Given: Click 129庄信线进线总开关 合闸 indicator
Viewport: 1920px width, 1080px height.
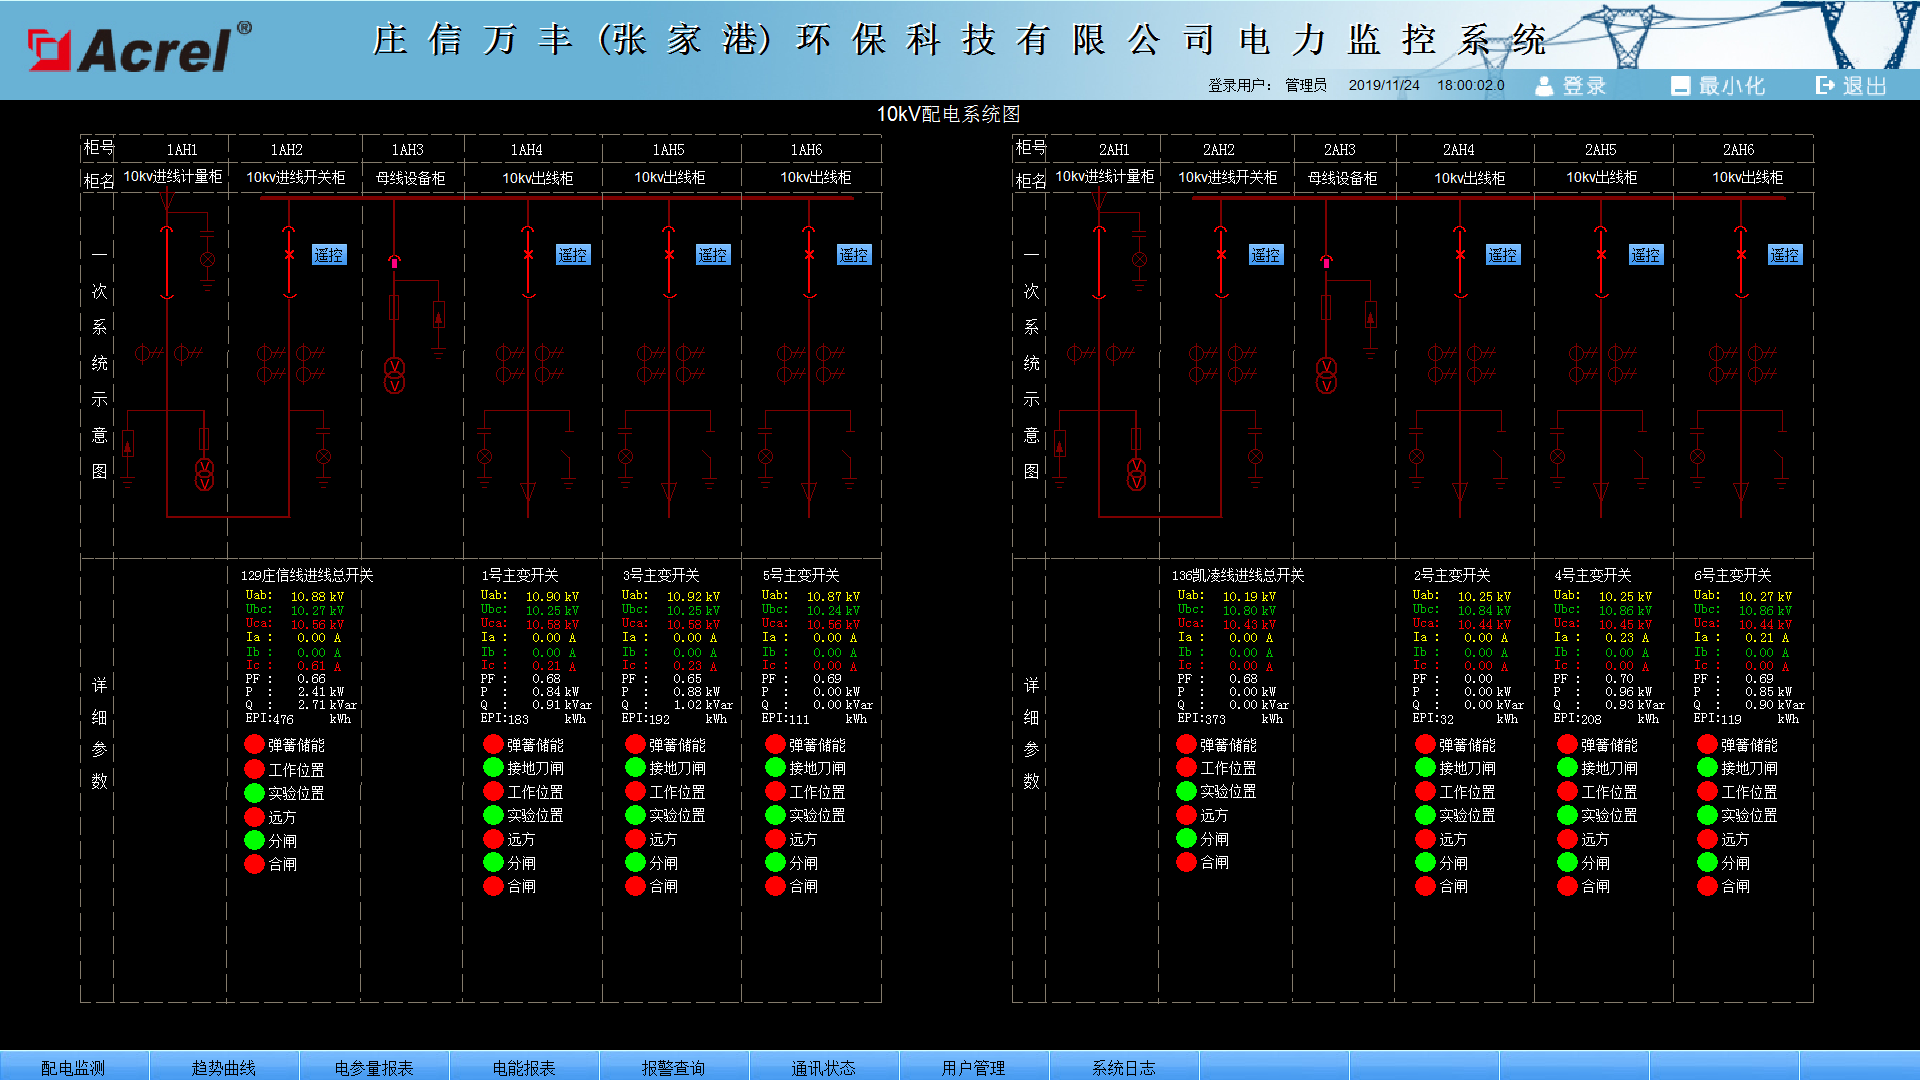Looking at the screenshot, I should [255, 863].
